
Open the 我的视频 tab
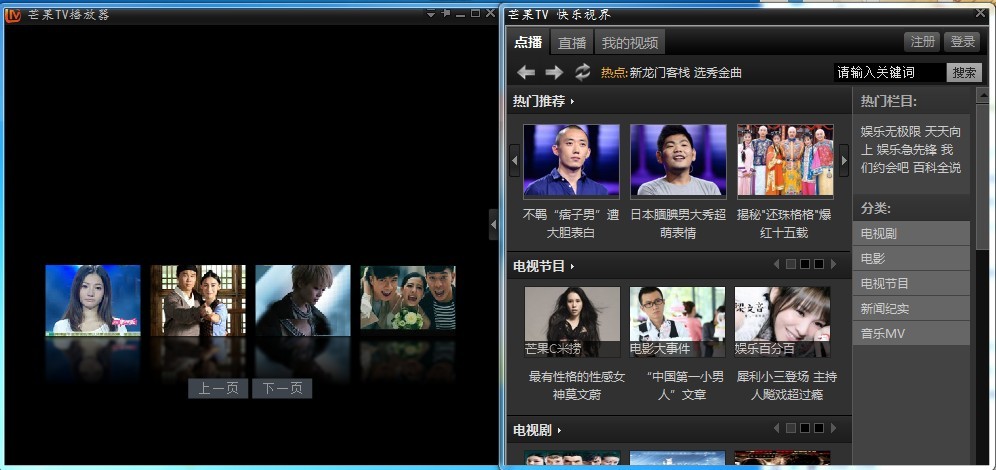click(x=630, y=42)
